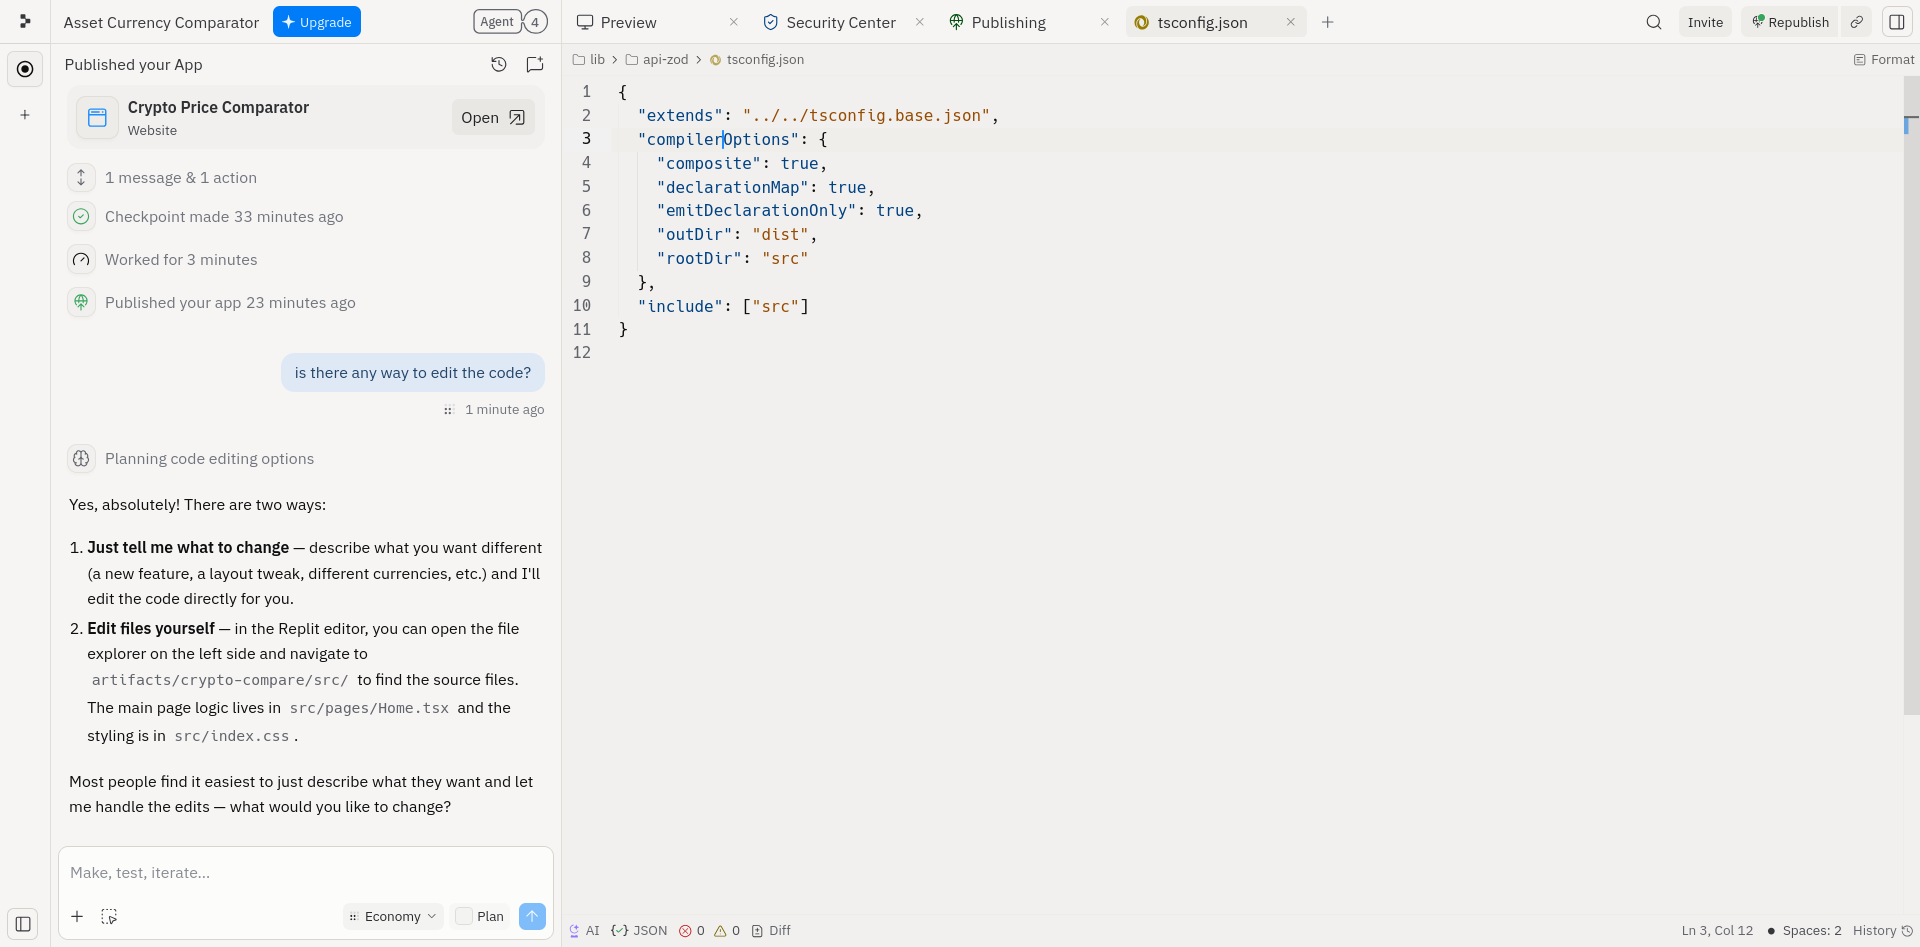Attach file with the plus icon
The image size is (1920, 947).
pos(77,916)
